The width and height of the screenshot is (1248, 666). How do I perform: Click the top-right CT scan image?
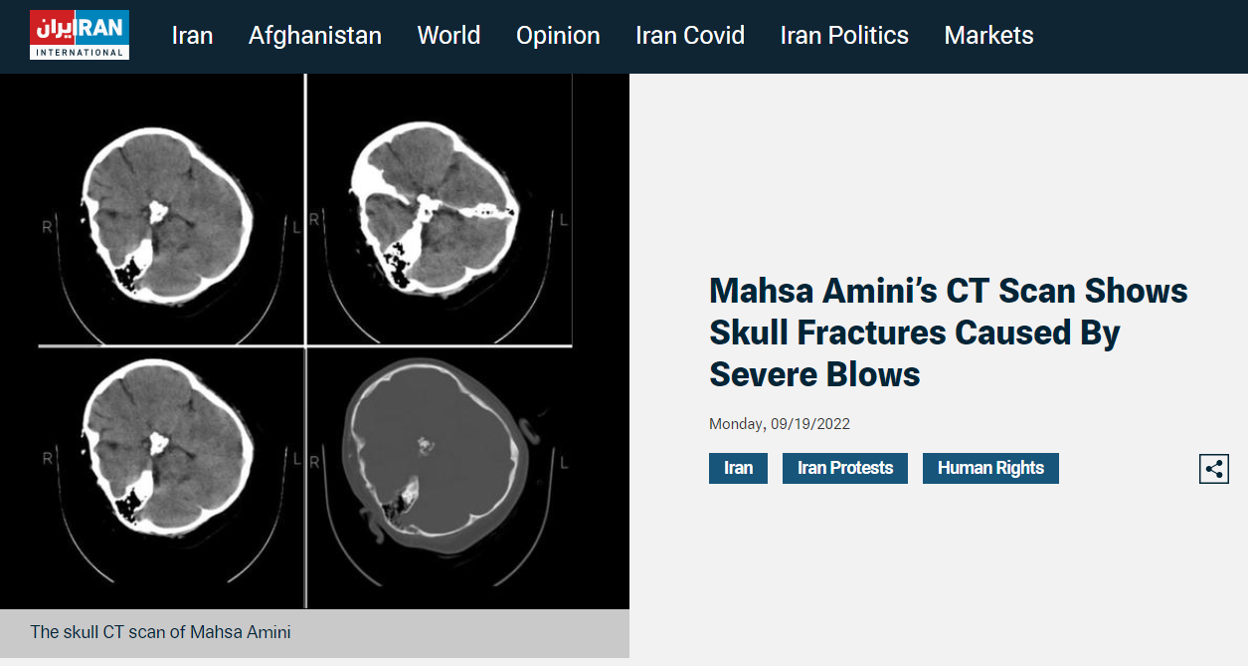pos(437,208)
